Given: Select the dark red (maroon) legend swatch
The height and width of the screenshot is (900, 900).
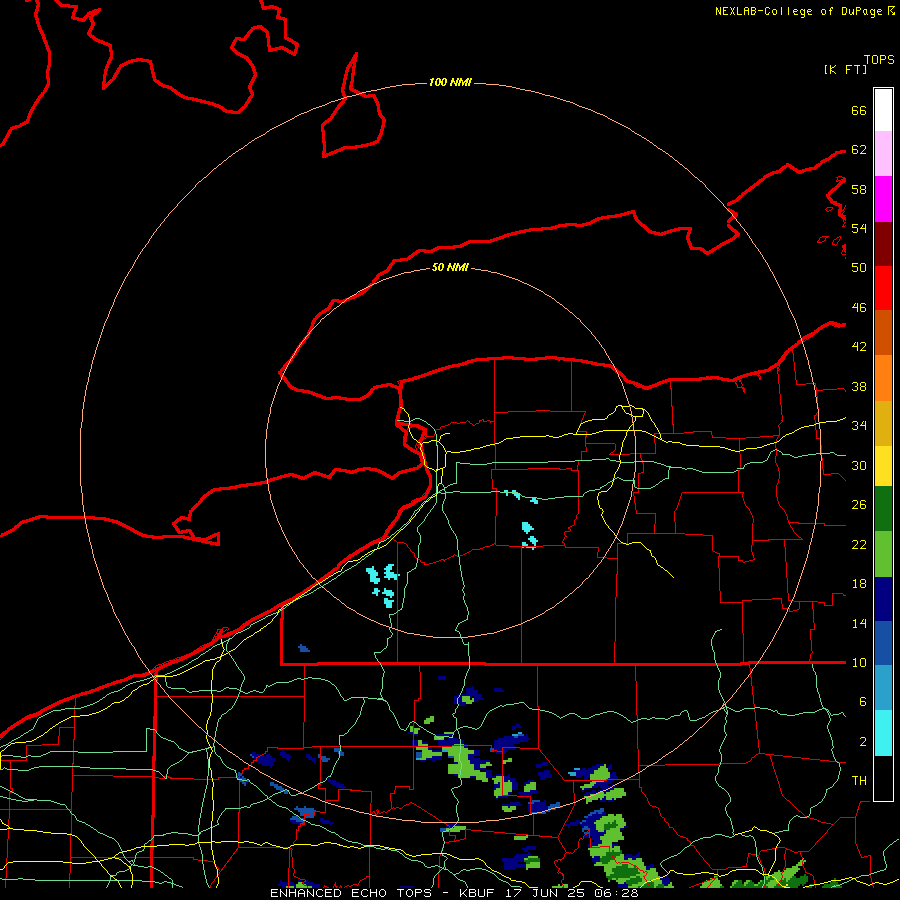Looking at the screenshot, I should (883, 244).
